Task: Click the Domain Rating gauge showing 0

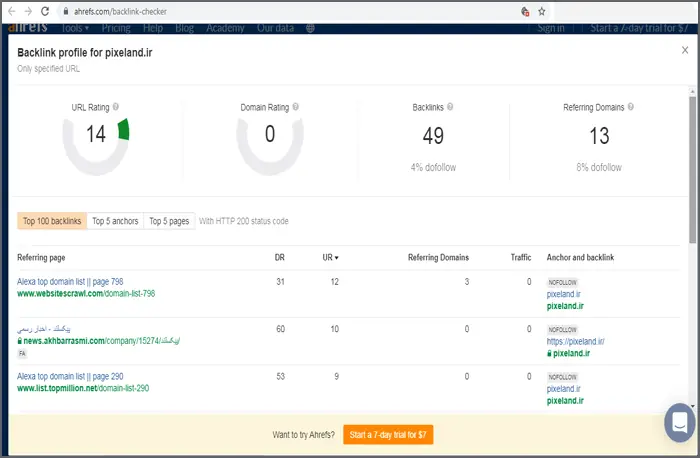Action: pos(270,145)
